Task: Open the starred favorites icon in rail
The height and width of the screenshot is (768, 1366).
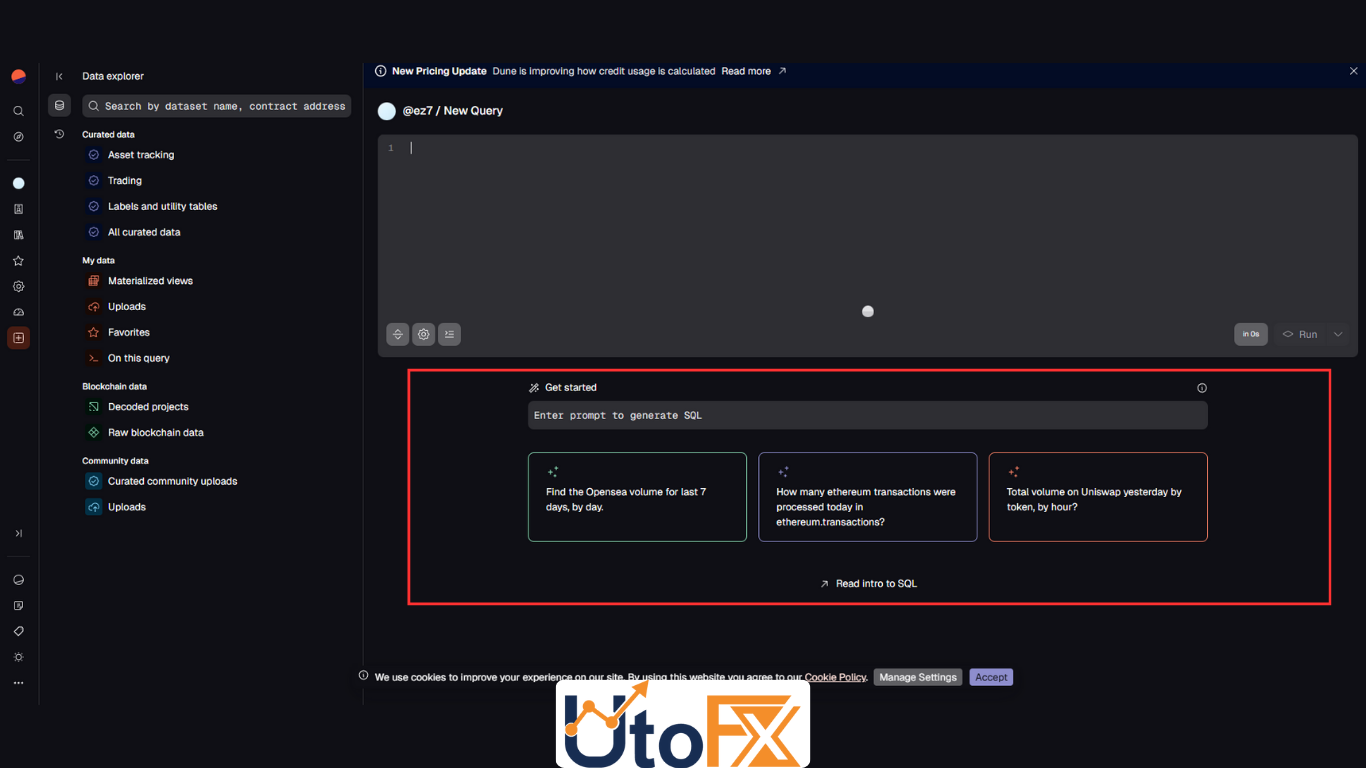Action: (18, 261)
